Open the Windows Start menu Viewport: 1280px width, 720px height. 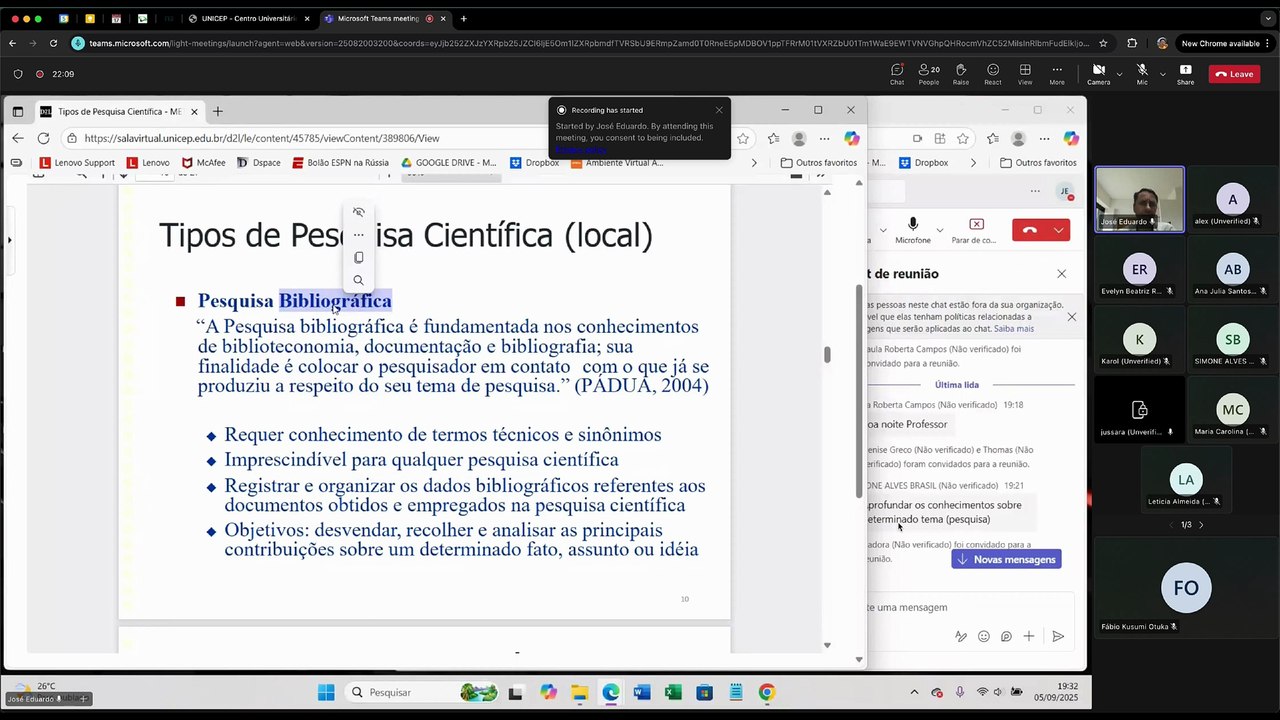[x=326, y=692]
